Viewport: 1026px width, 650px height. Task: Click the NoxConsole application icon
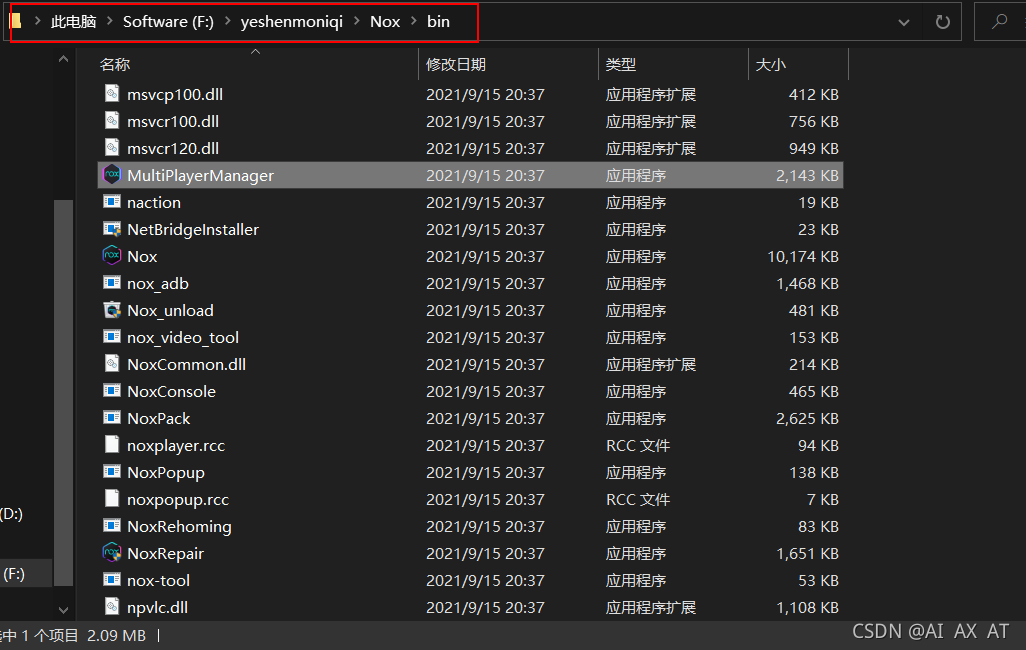pyautogui.click(x=112, y=391)
